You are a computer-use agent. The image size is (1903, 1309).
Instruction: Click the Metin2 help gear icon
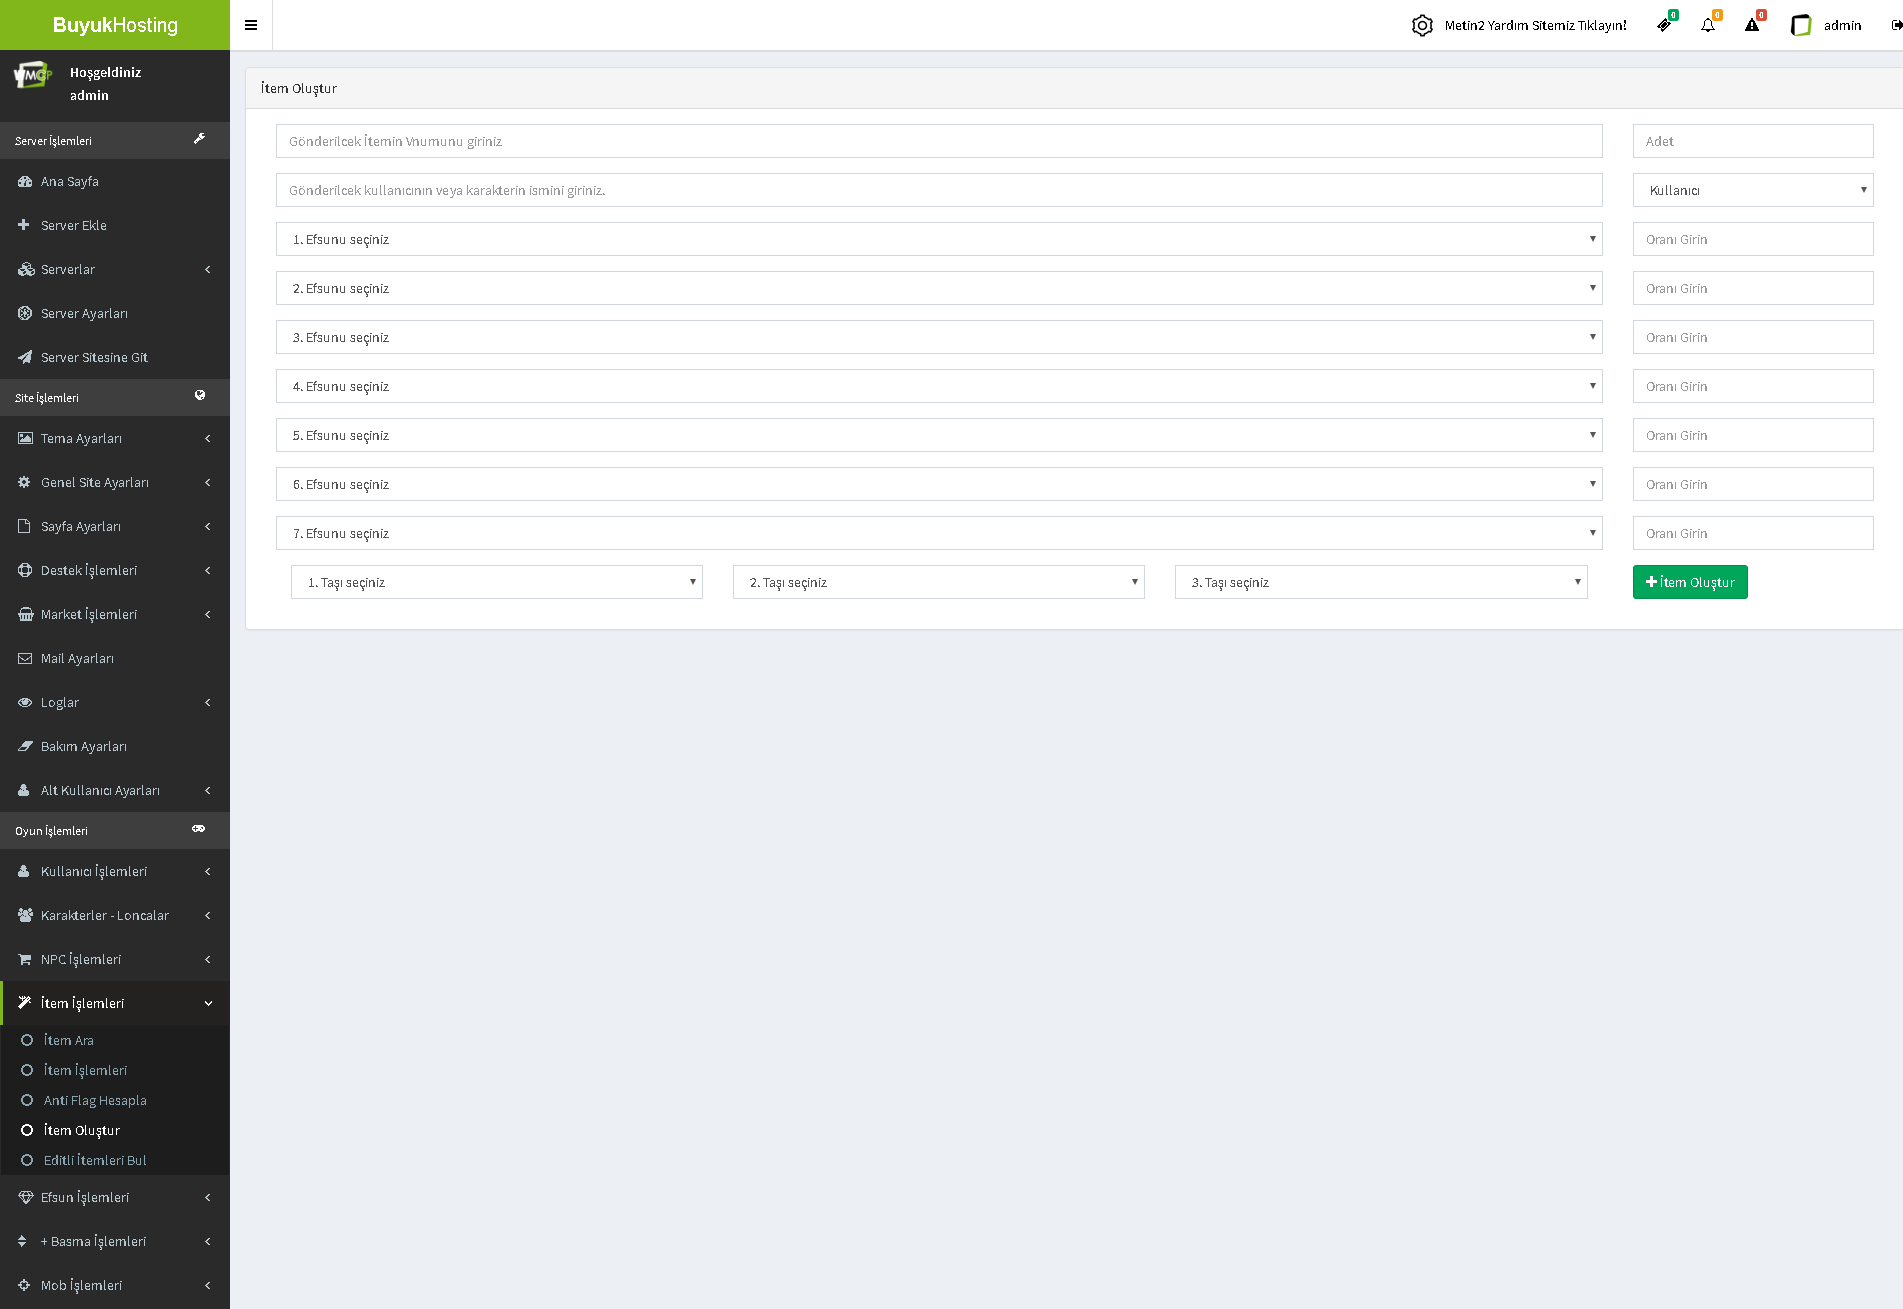pos(1422,25)
